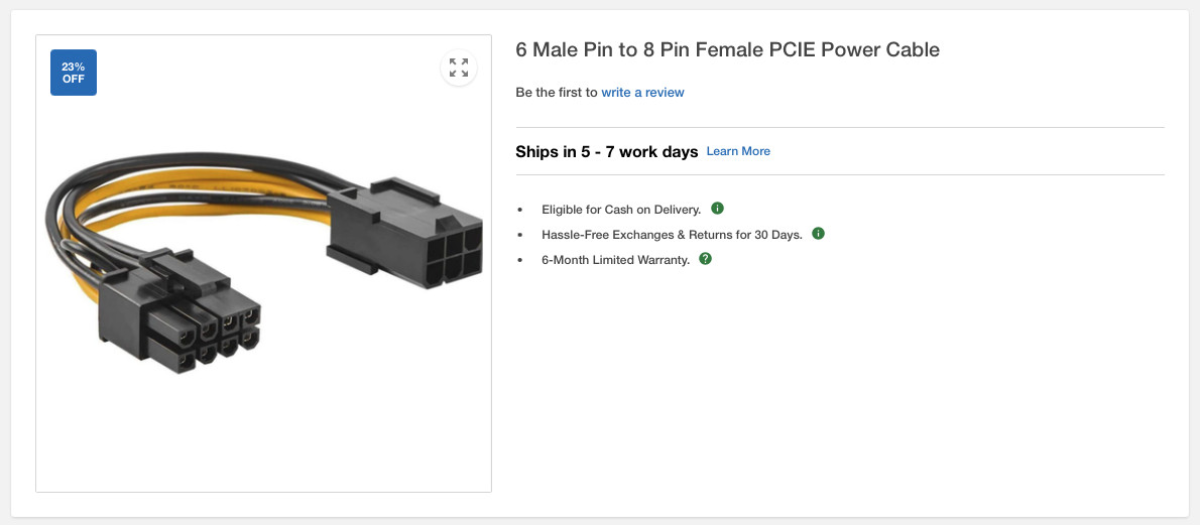Click bullet point beside 6-Month Limited Warranty
The image size is (1200, 525).
520,260
